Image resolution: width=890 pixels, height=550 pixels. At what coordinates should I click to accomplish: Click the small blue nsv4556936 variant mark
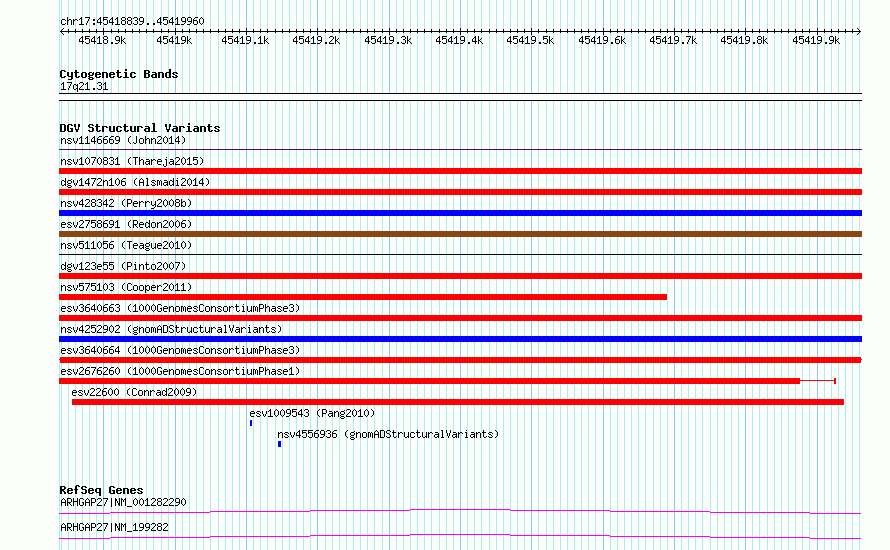[279, 444]
